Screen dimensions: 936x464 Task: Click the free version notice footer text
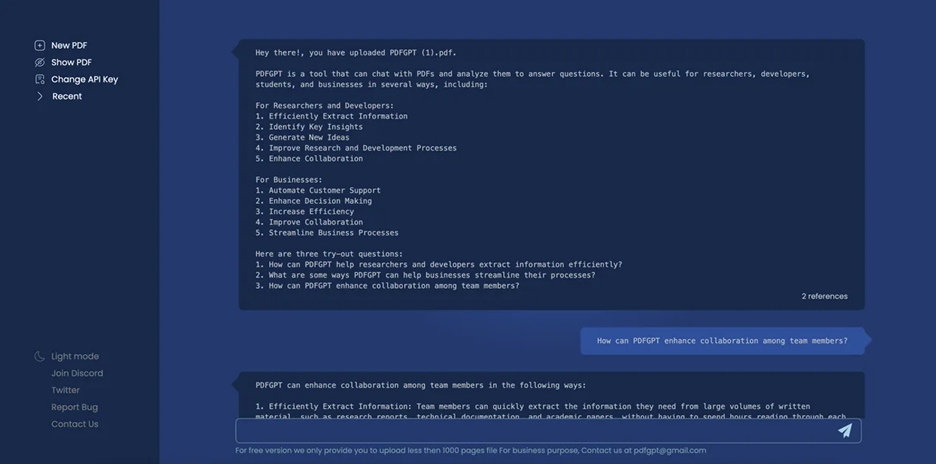click(470, 451)
